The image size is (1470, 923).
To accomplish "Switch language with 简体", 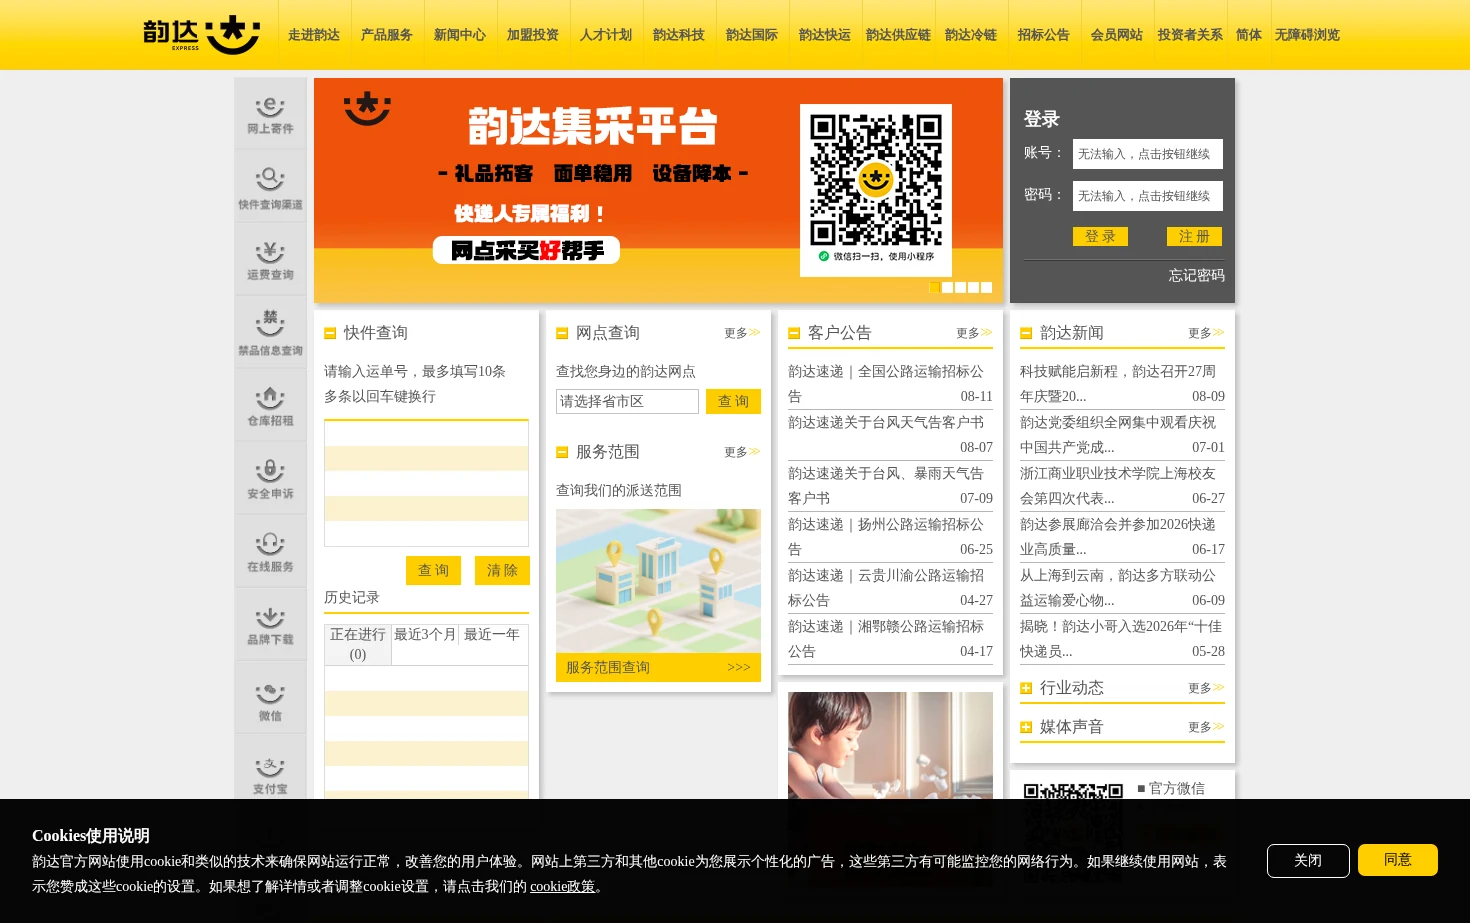I will pyautogui.click(x=1249, y=35).
